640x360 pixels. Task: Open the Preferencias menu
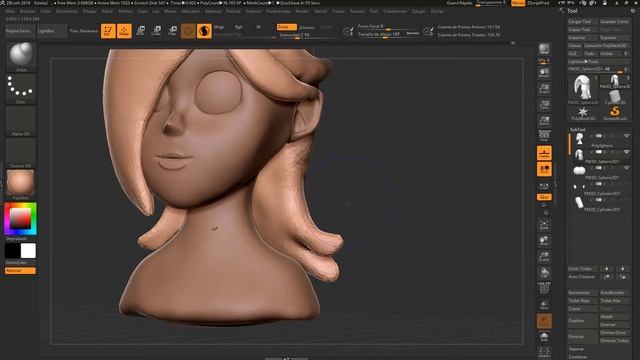pyautogui.click(x=278, y=11)
